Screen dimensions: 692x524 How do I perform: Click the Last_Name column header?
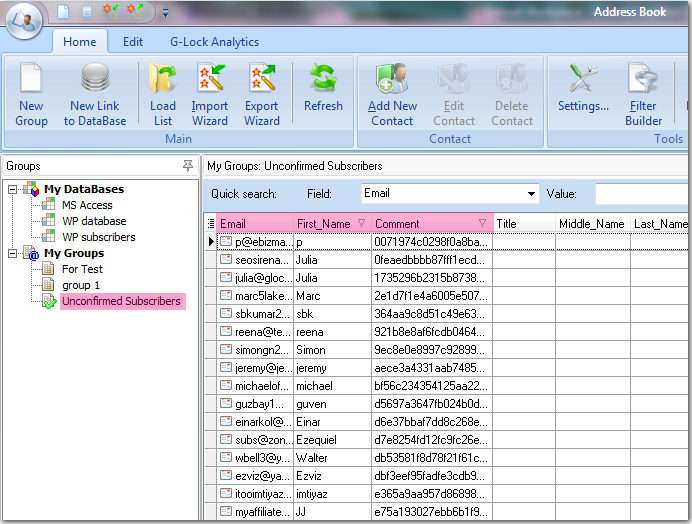(659, 224)
